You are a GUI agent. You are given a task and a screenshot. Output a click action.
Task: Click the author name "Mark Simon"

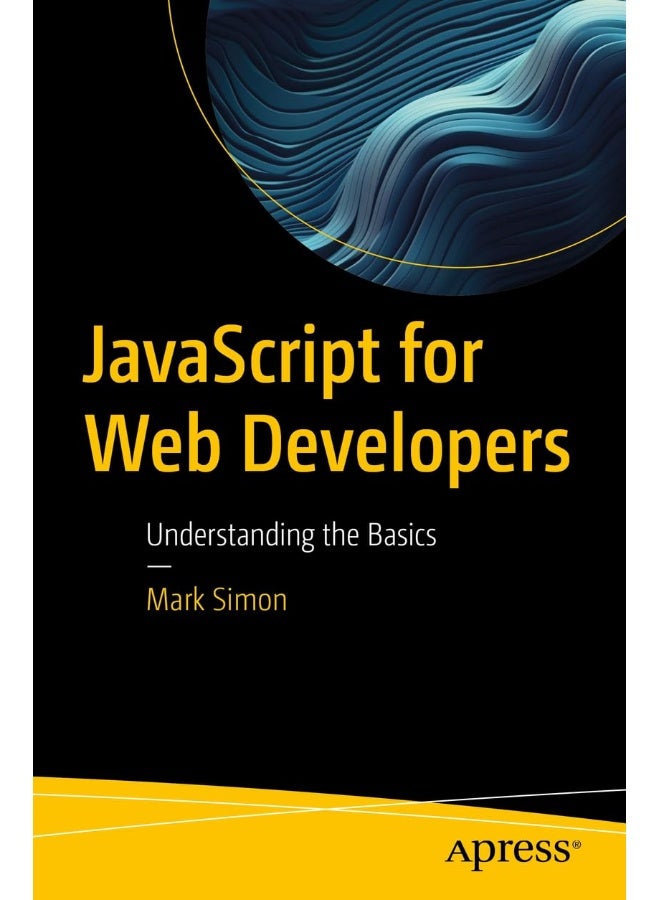pyautogui.click(x=217, y=600)
